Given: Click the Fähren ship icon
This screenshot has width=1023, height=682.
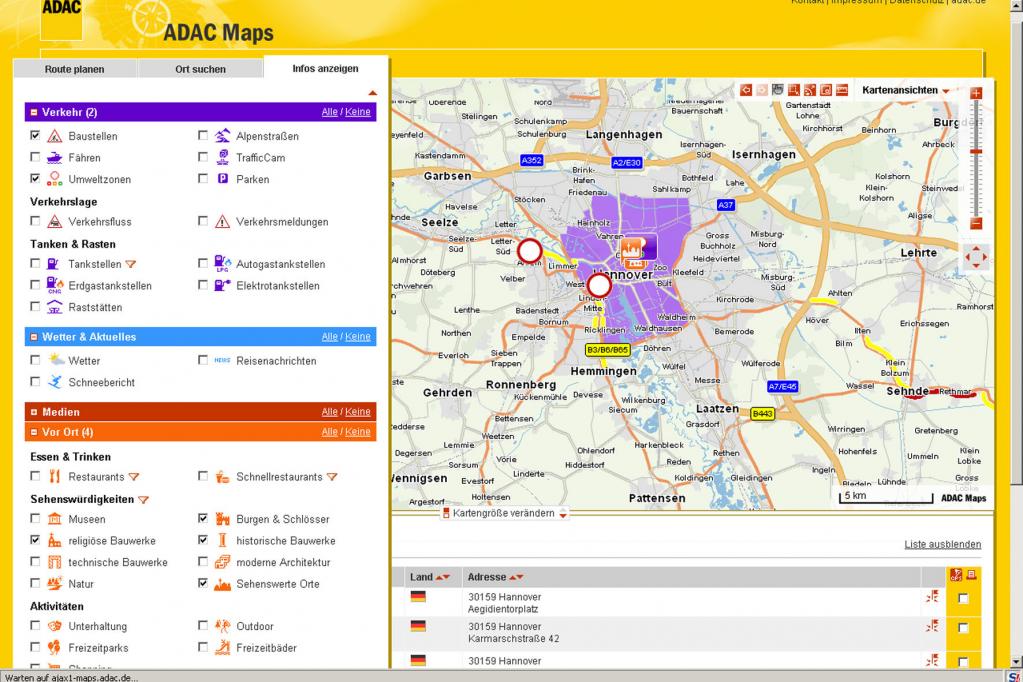Looking at the screenshot, I should (x=55, y=157).
